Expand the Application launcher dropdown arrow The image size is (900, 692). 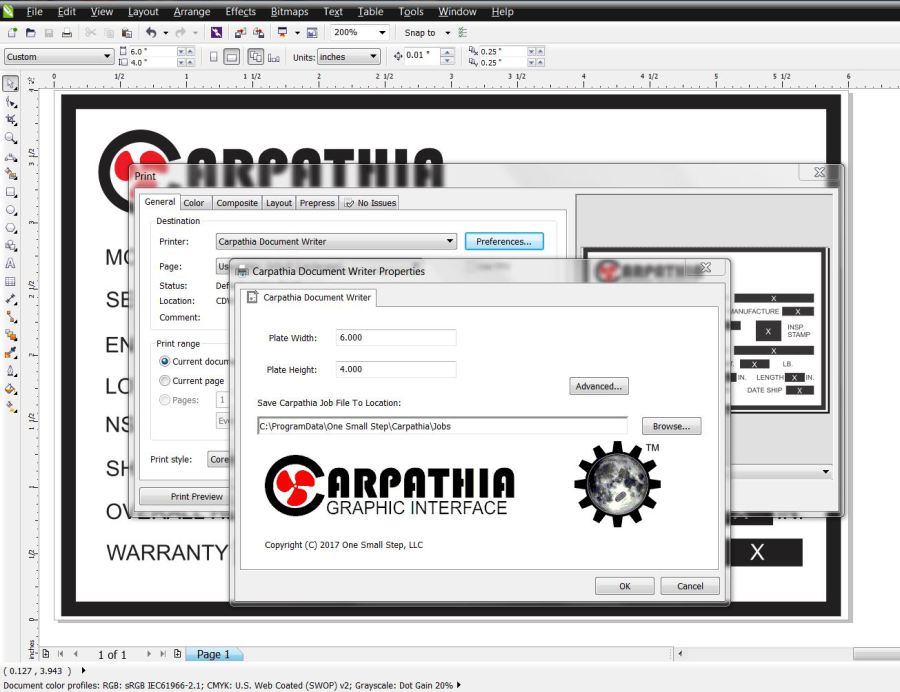297,33
